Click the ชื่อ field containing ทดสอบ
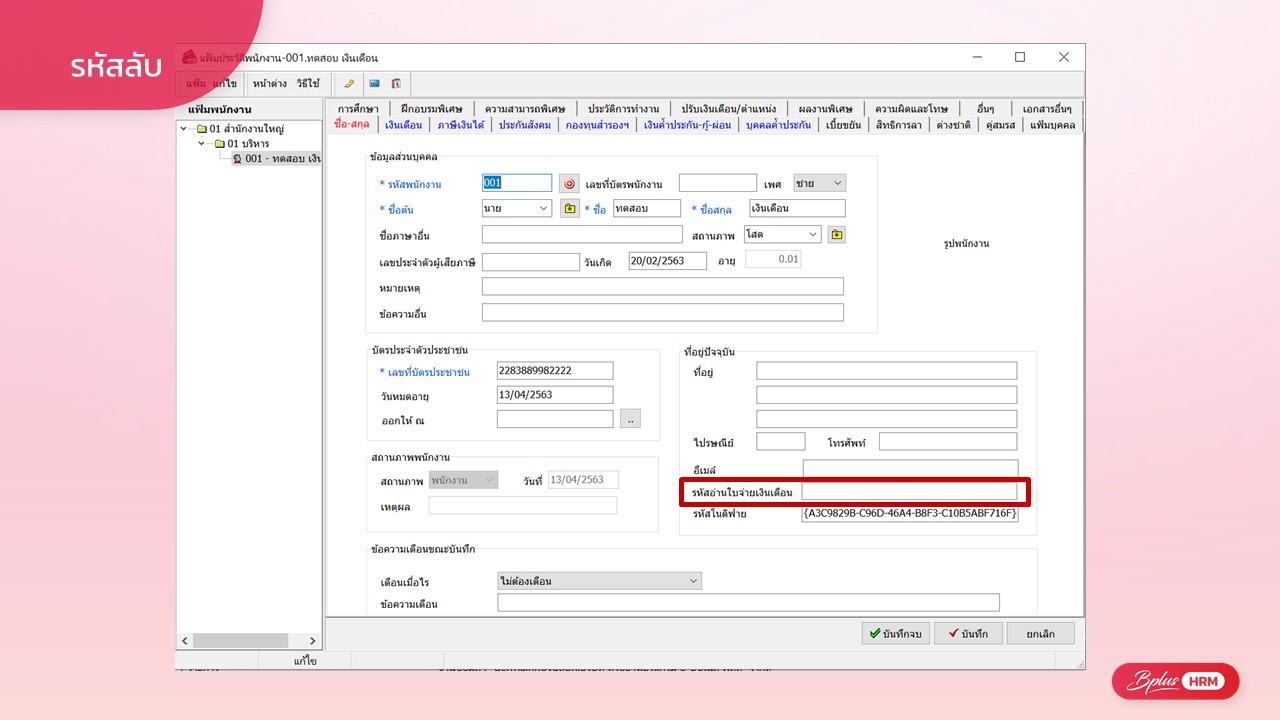The width and height of the screenshot is (1280, 720). (647, 208)
